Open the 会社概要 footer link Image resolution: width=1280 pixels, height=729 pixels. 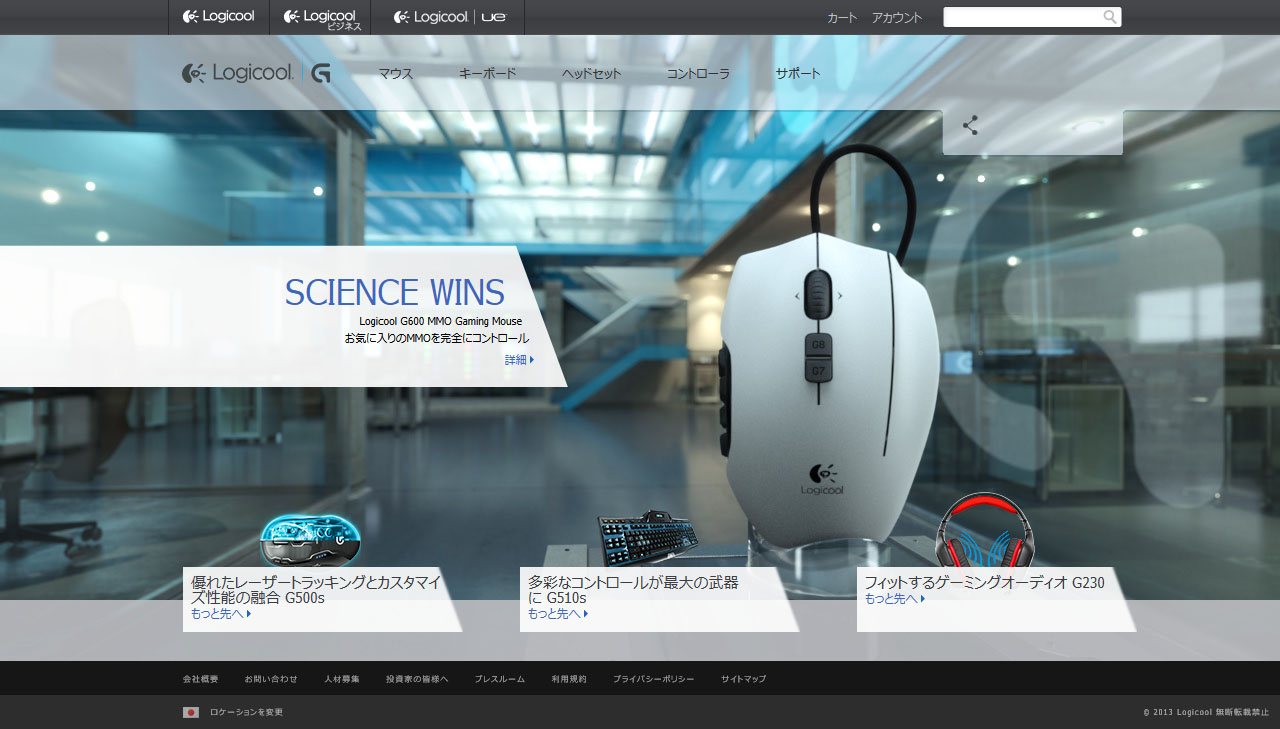tap(200, 679)
